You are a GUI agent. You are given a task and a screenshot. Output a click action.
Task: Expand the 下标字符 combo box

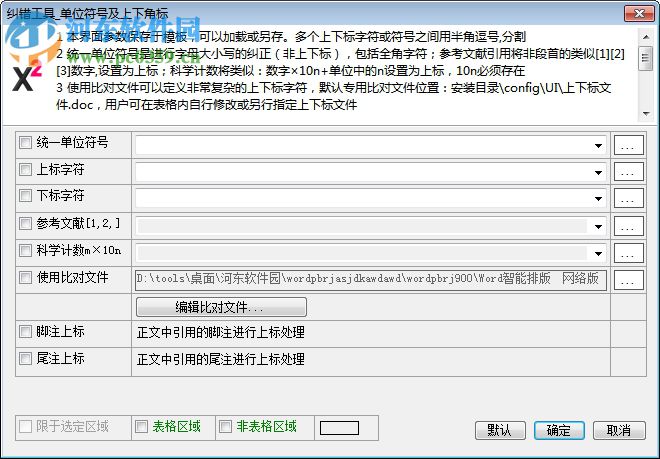pyautogui.click(x=598, y=199)
